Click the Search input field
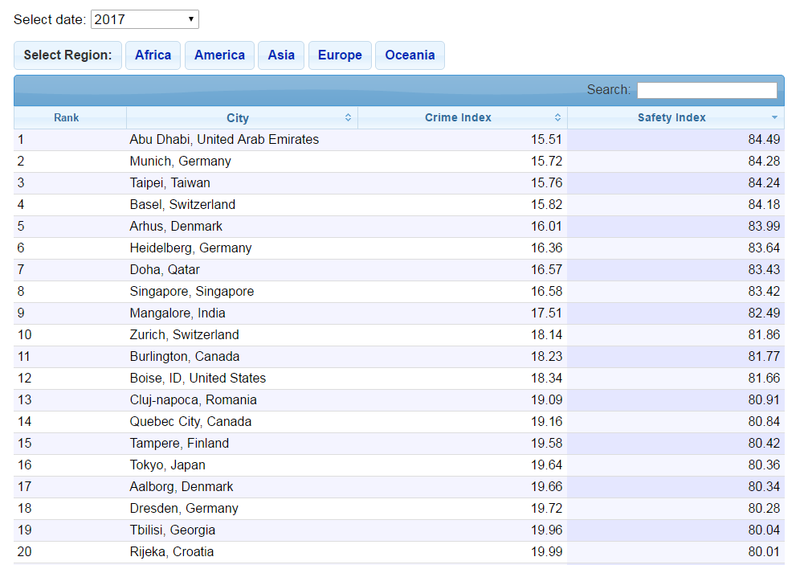Viewport: 800px width, 565px height. tap(706, 90)
